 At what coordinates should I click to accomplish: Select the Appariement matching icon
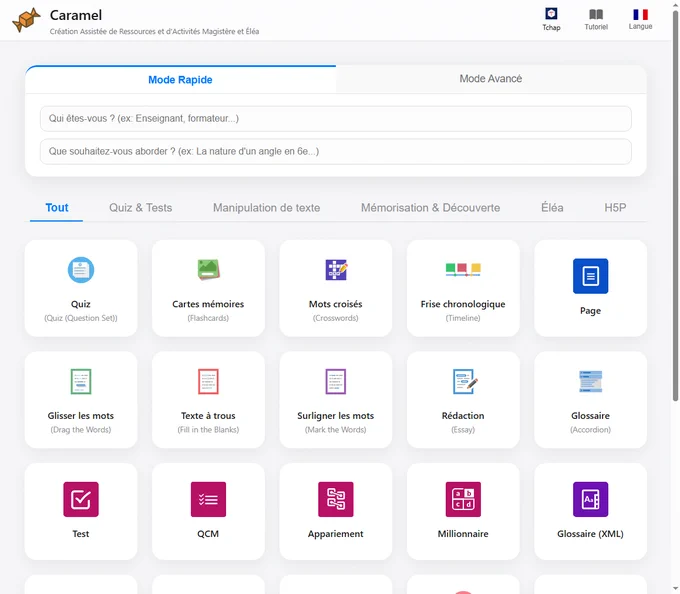click(x=336, y=499)
